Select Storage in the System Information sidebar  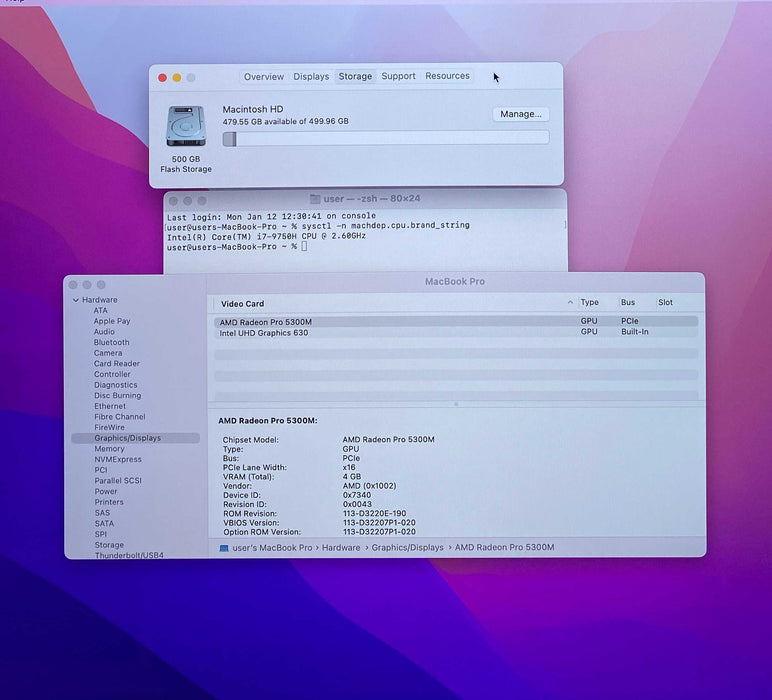(109, 545)
